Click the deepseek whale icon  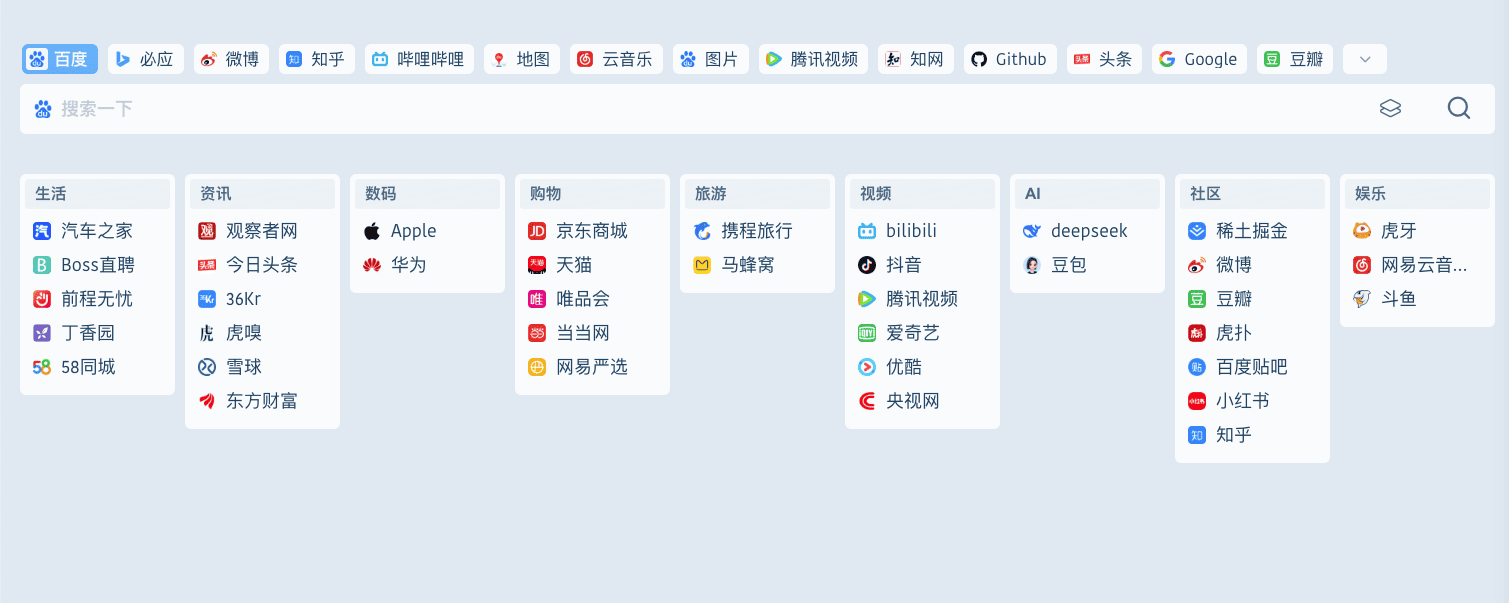[1032, 231]
